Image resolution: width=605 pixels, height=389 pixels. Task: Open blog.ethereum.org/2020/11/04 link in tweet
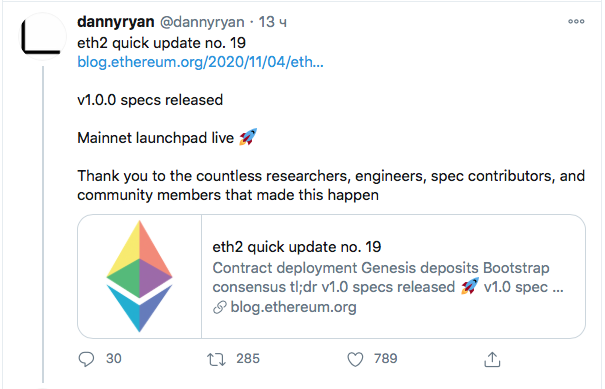pyautogui.click(x=200, y=62)
